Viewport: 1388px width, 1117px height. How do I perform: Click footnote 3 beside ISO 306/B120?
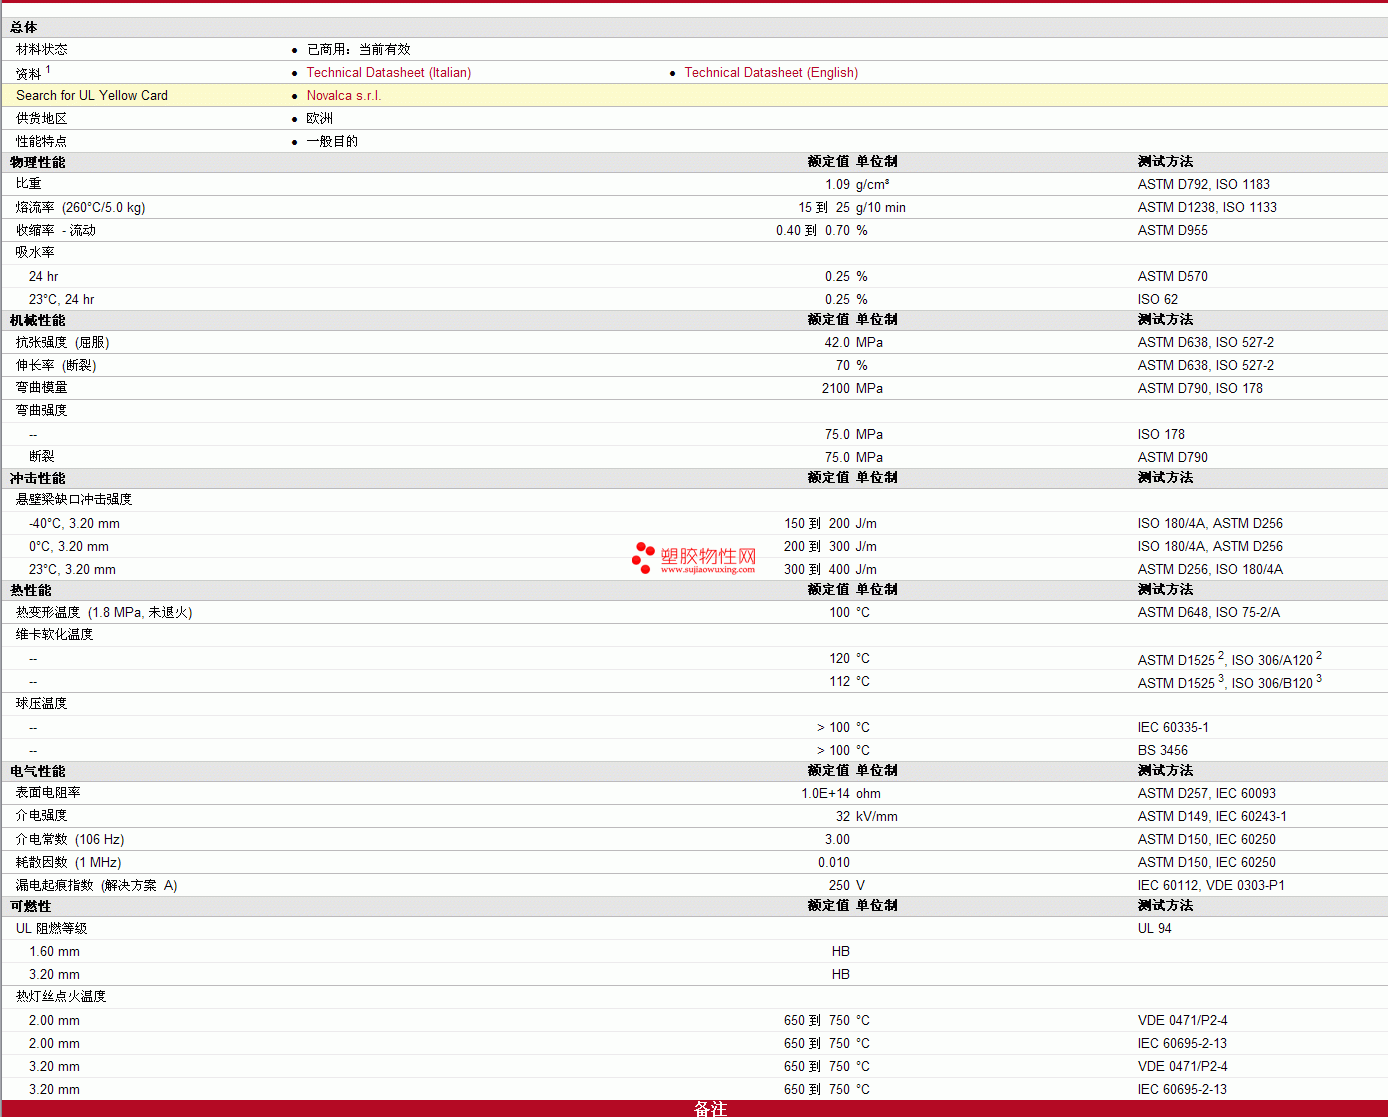pyautogui.click(x=1318, y=679)
